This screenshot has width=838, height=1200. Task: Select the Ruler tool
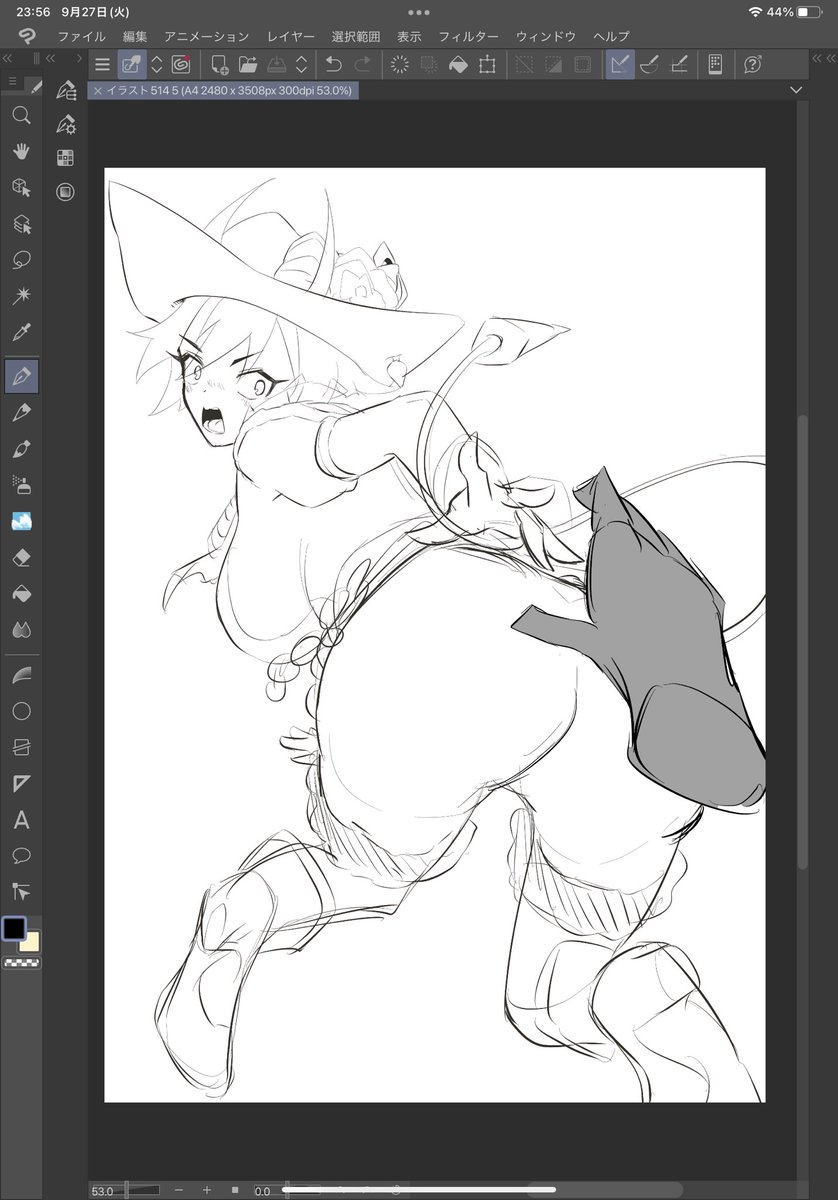(21, 784)
